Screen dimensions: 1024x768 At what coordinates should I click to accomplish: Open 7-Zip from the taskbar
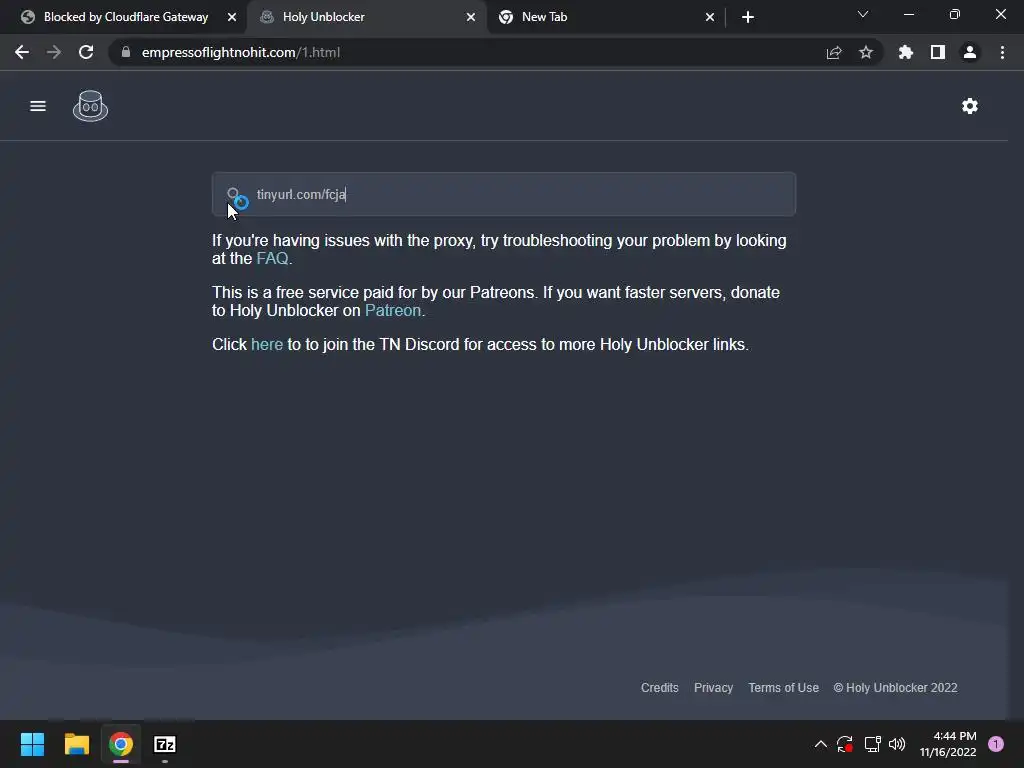165,744
